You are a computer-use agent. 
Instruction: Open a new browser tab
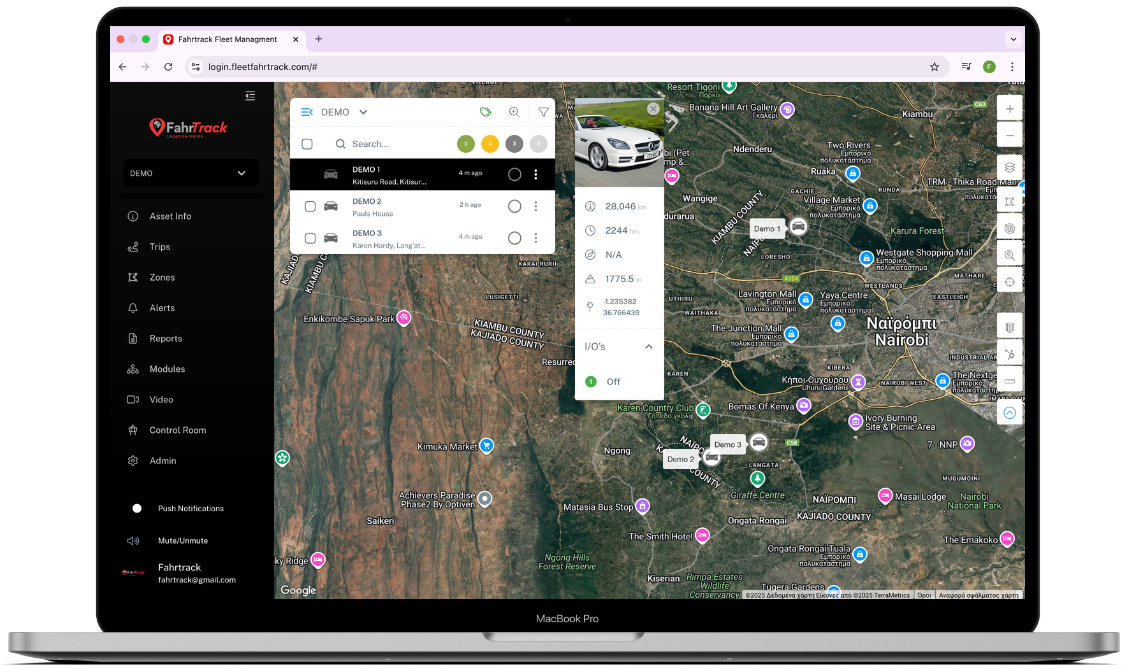coord(318,39)
